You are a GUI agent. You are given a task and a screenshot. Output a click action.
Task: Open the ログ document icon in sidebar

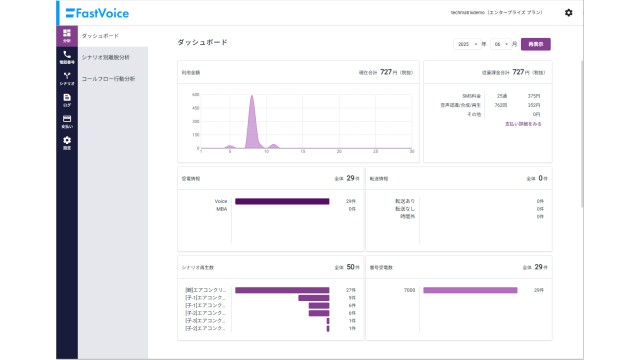click(x=67, y=100)
